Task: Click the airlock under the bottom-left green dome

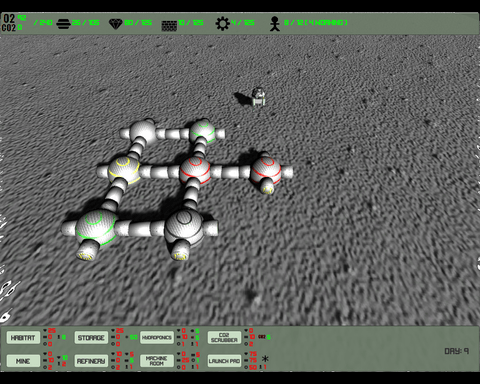Action: tap(88, 251)
